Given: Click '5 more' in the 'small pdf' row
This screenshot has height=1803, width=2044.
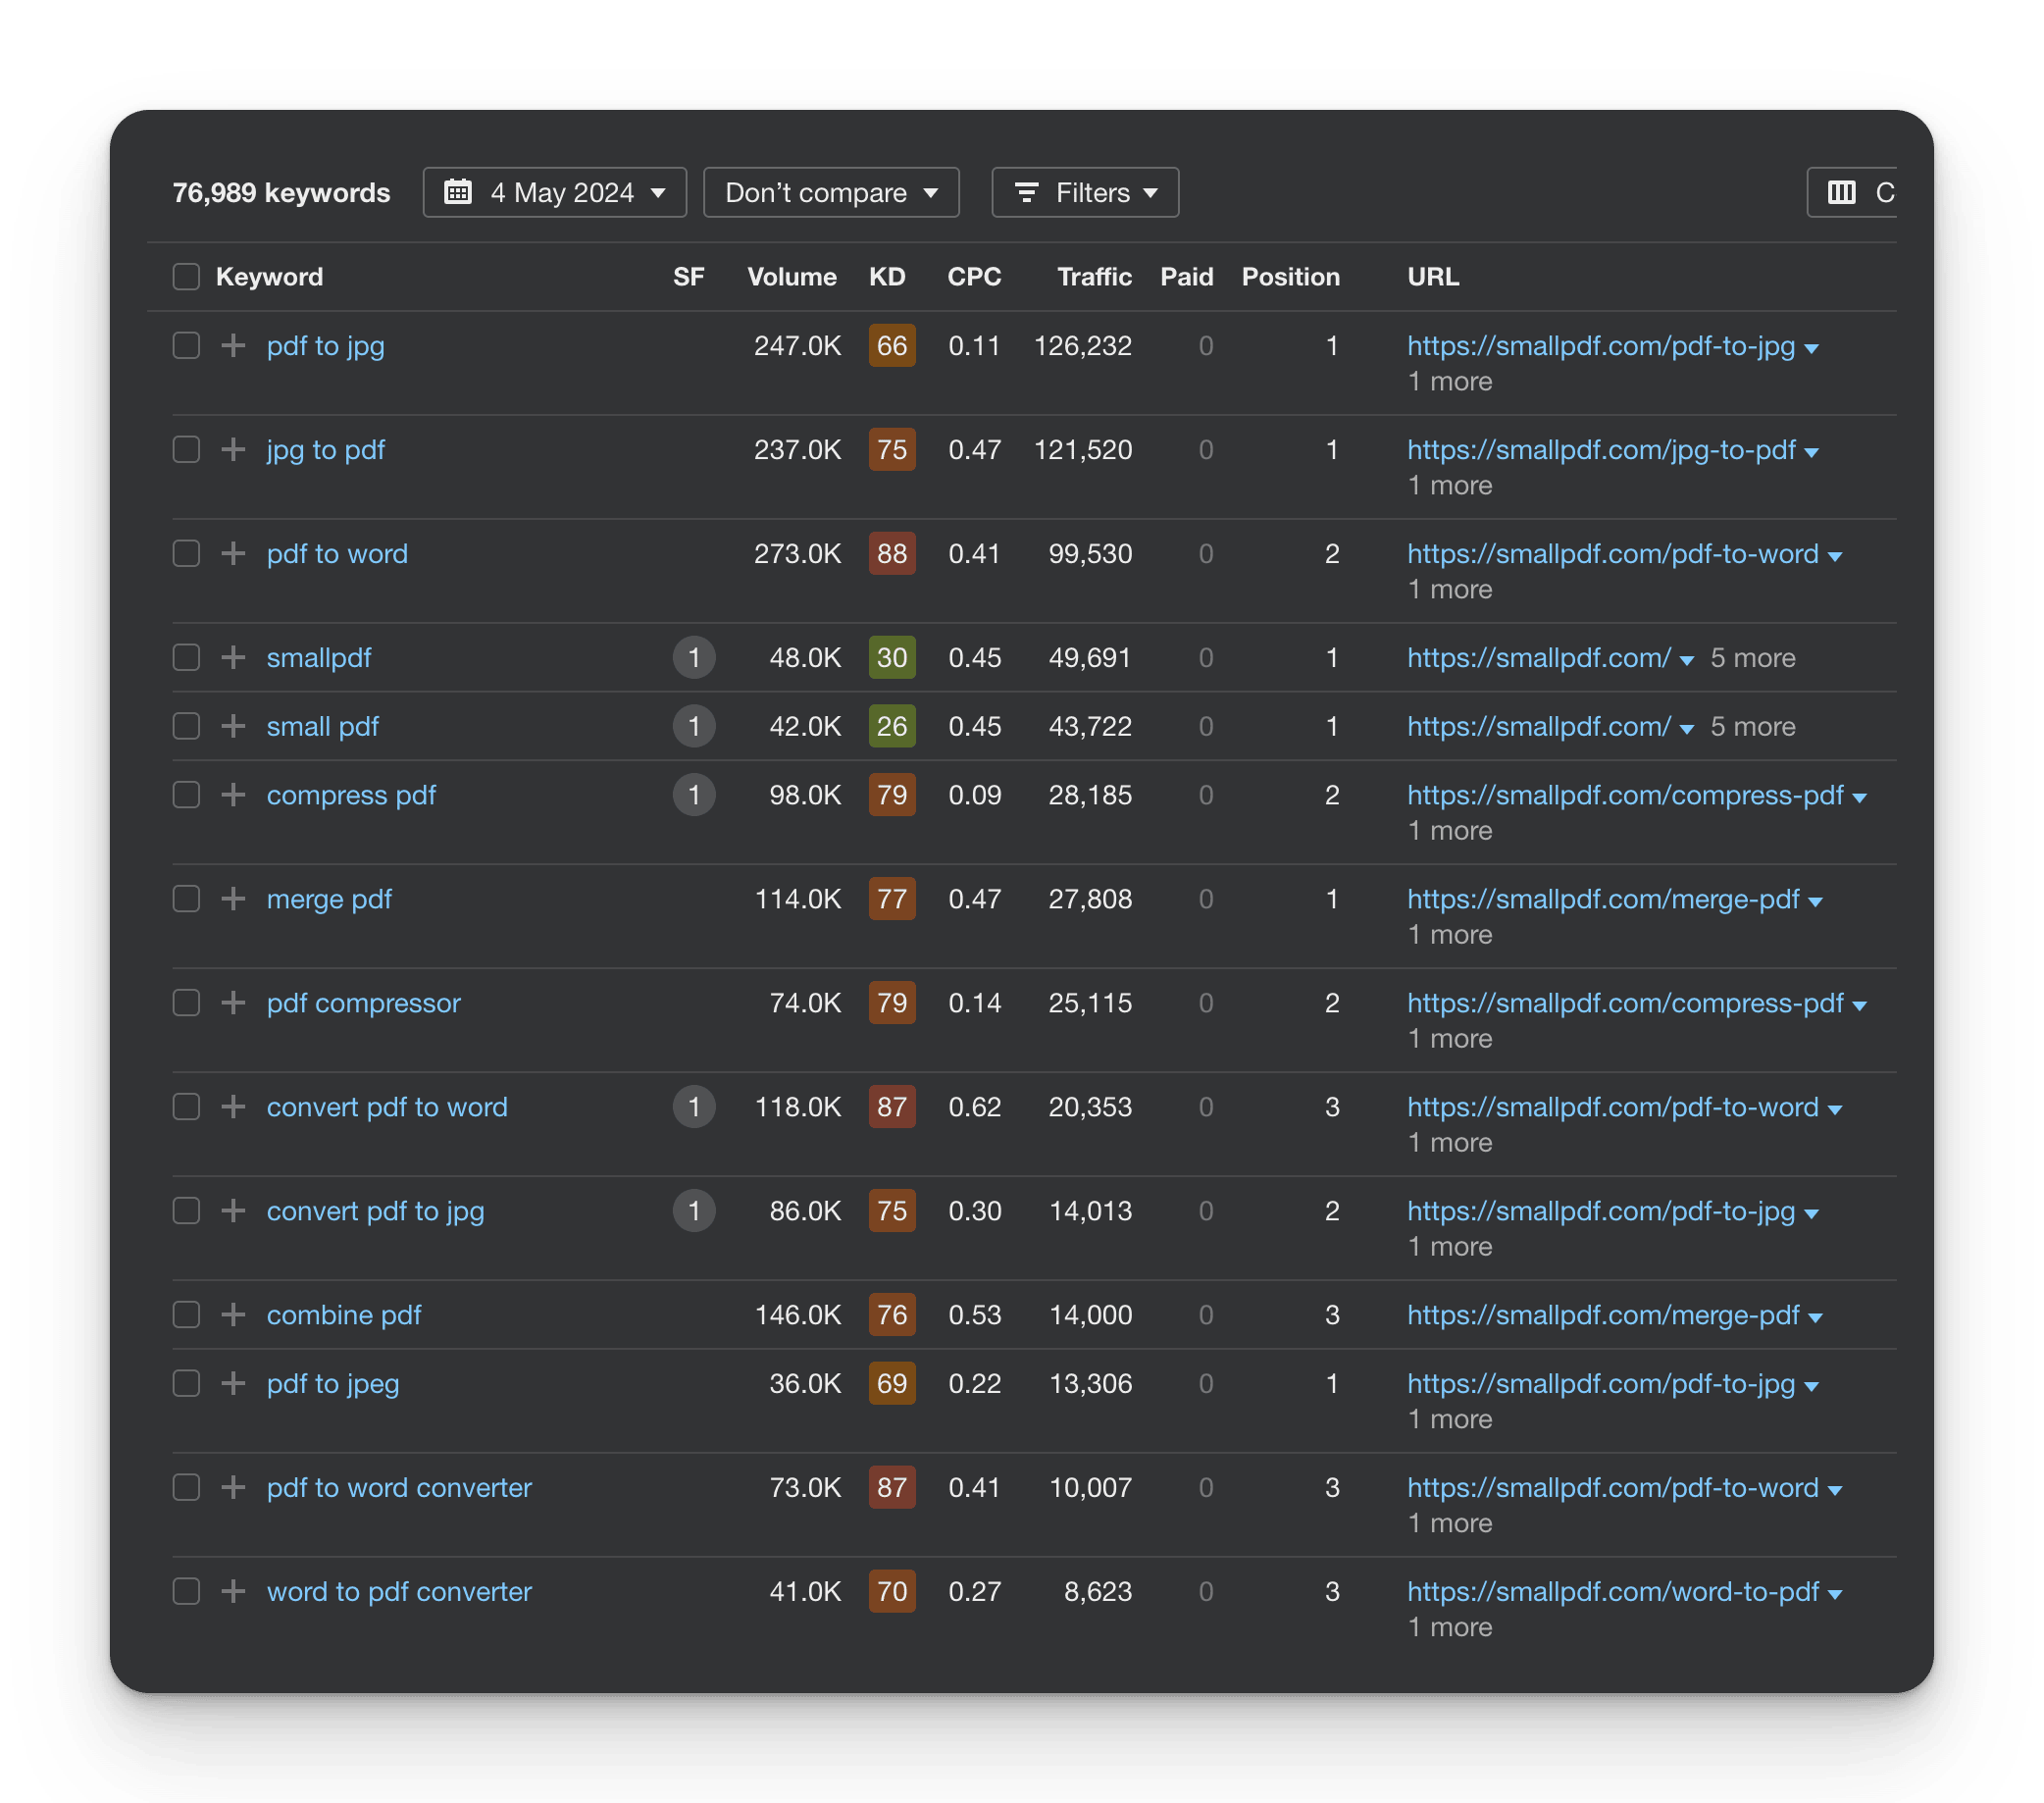Looking at the screenshot, I should point(1752,727).
